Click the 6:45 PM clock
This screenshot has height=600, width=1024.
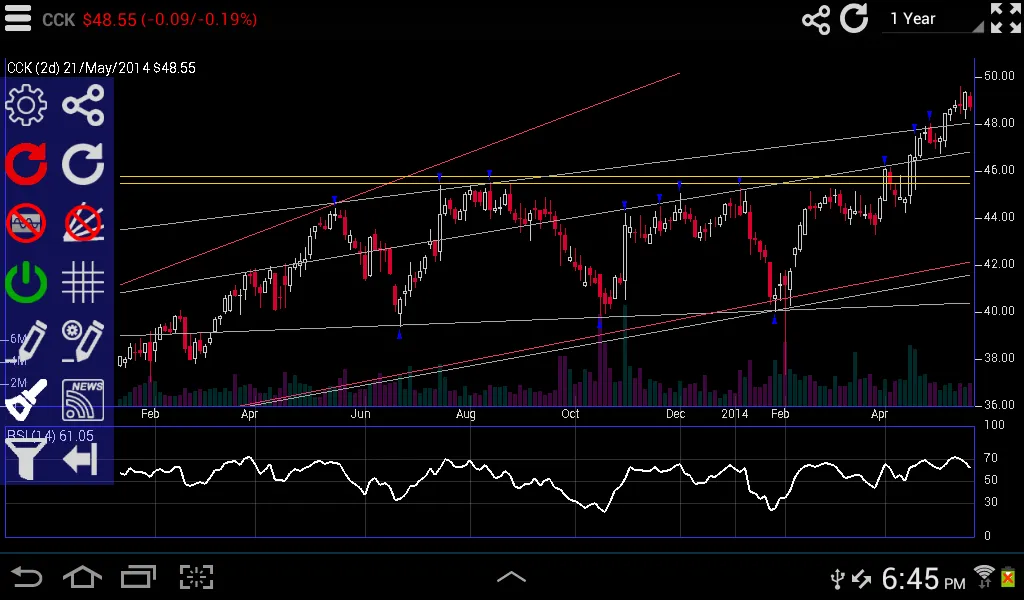point(923,578)
